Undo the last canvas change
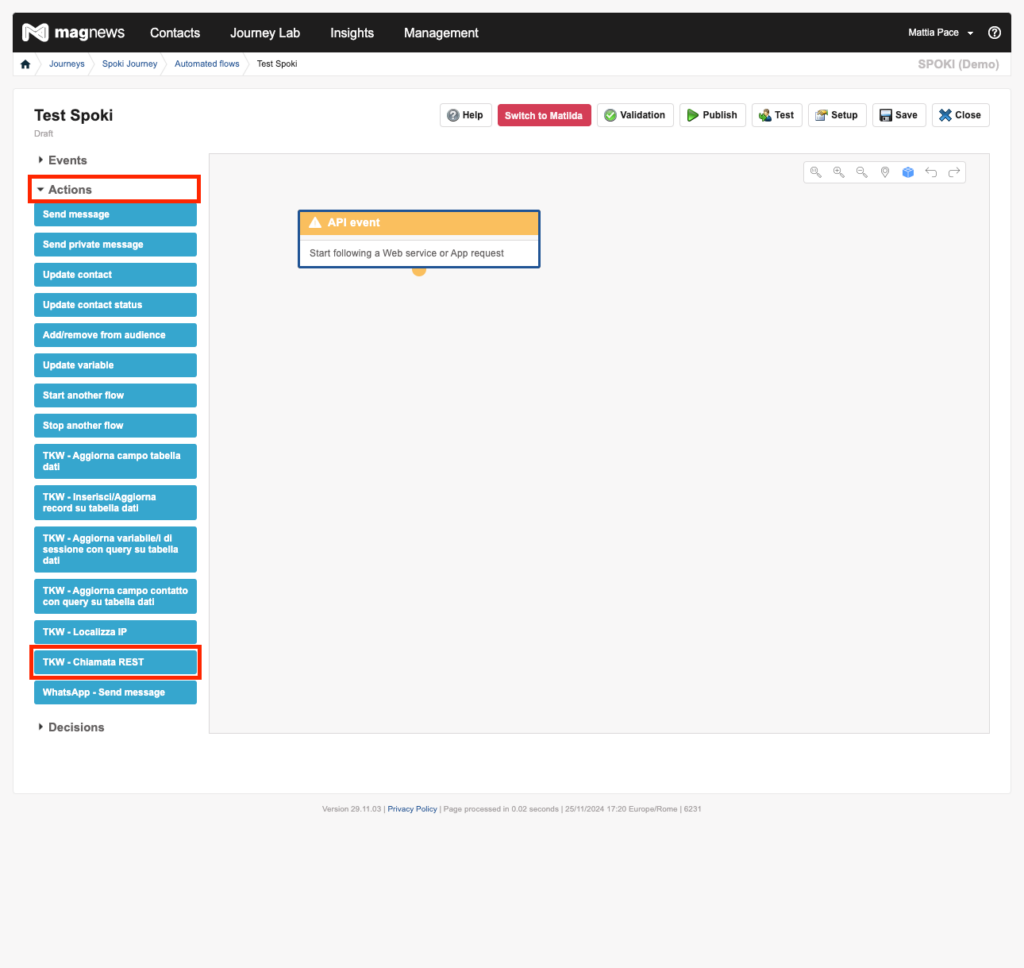 pyautogui.click(x=931, y=172)
